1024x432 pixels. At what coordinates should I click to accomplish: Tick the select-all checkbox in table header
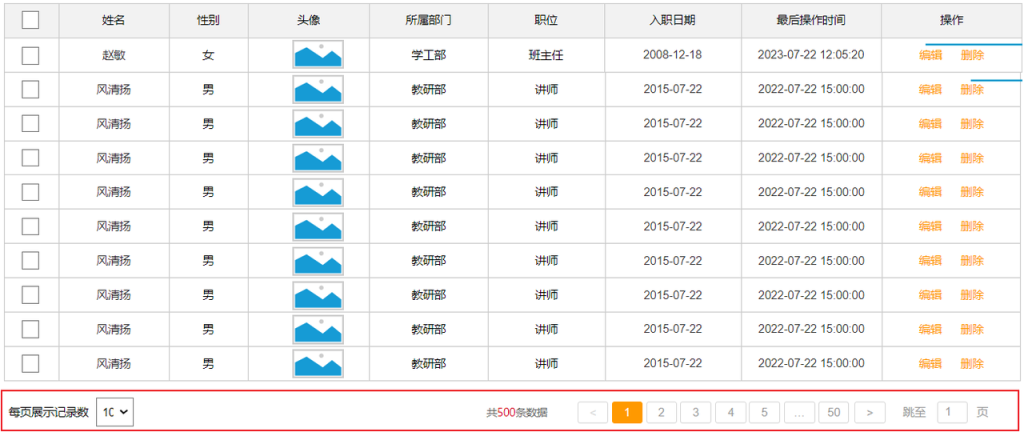pos(30,20)
